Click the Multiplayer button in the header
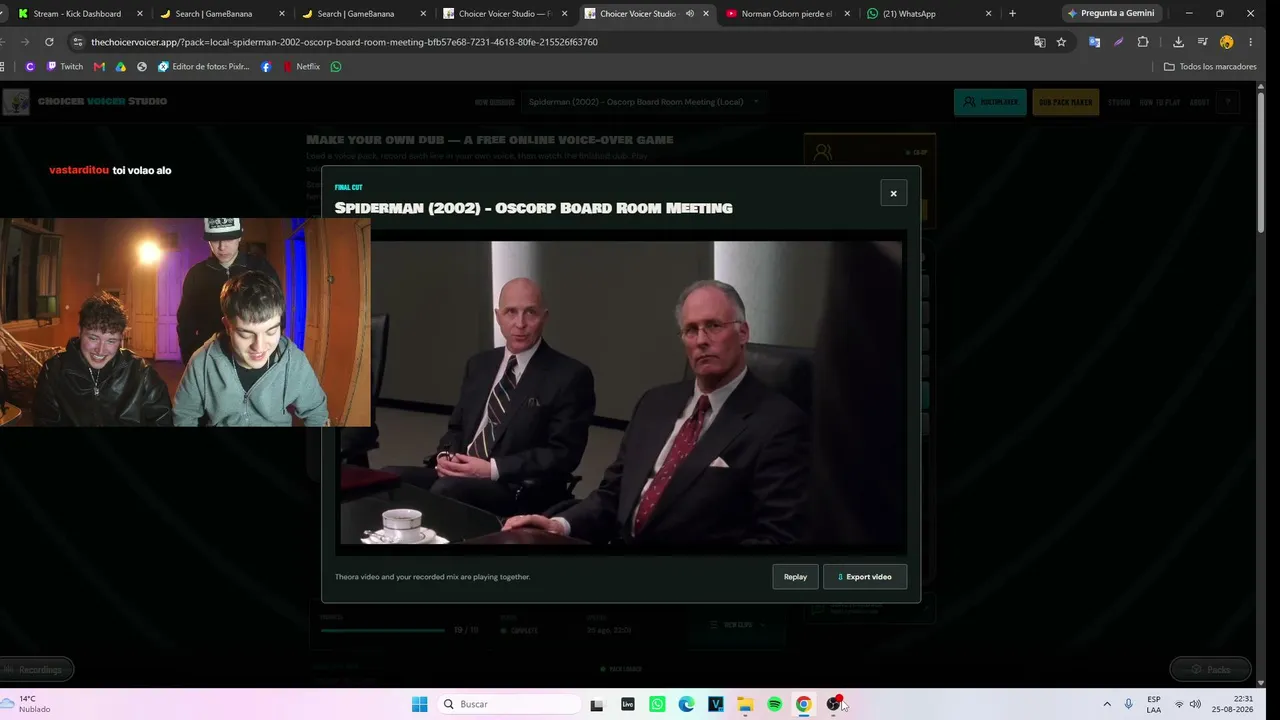 (x=990, y=102)
